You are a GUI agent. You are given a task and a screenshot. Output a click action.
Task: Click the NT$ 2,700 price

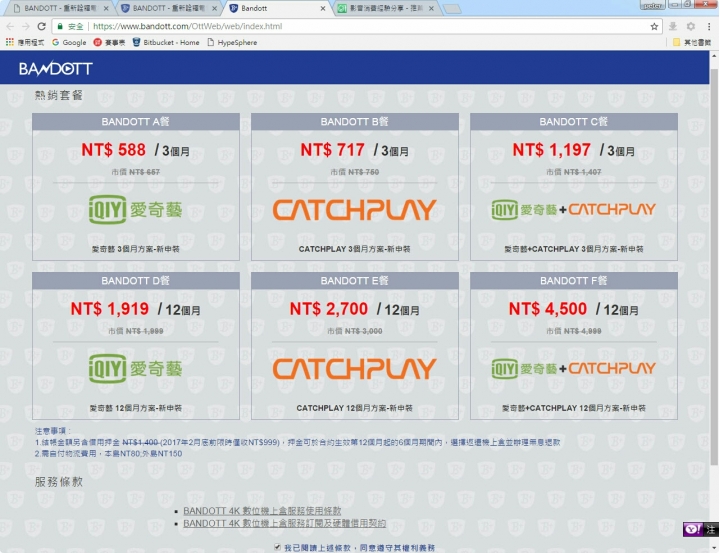(329, 309)
